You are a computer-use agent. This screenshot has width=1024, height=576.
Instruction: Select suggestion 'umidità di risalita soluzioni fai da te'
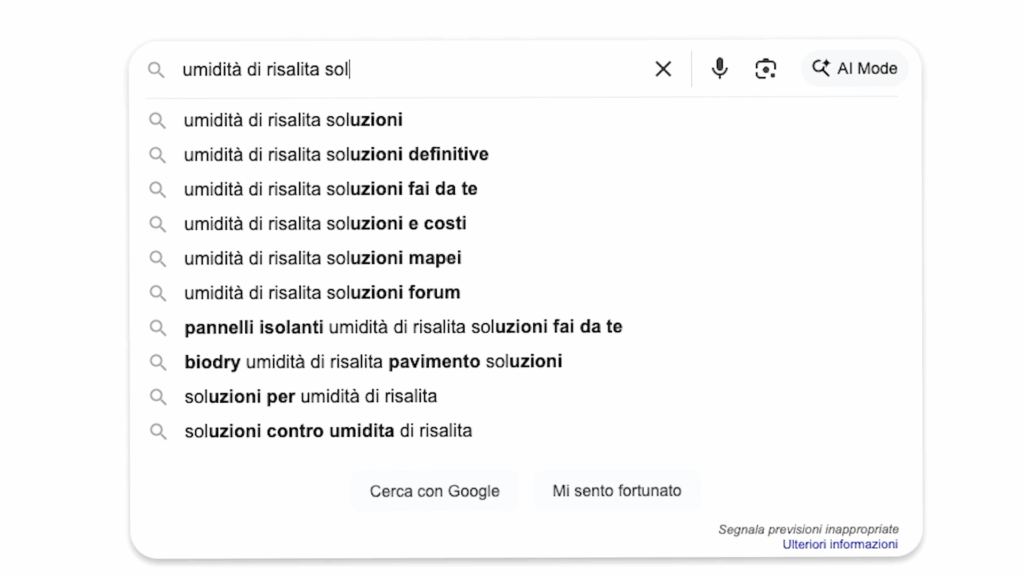330,188
